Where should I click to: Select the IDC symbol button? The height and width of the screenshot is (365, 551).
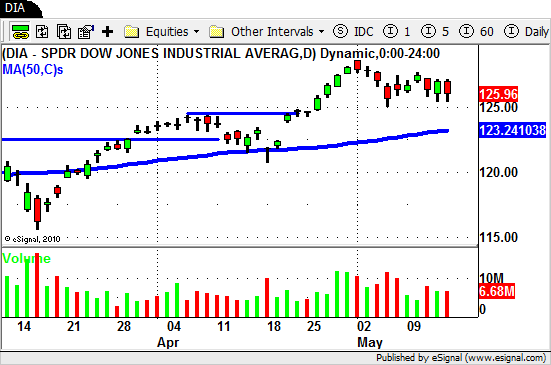click(363, 32)
